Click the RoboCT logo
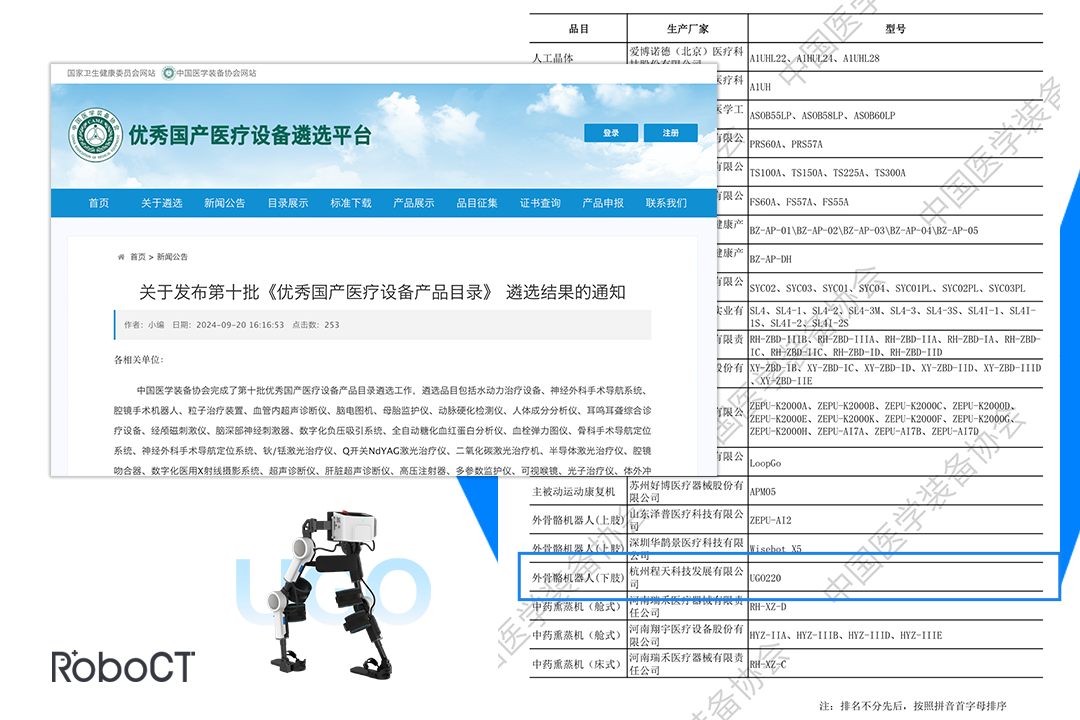The image size is (1080, 720). (x=123, y=666)
